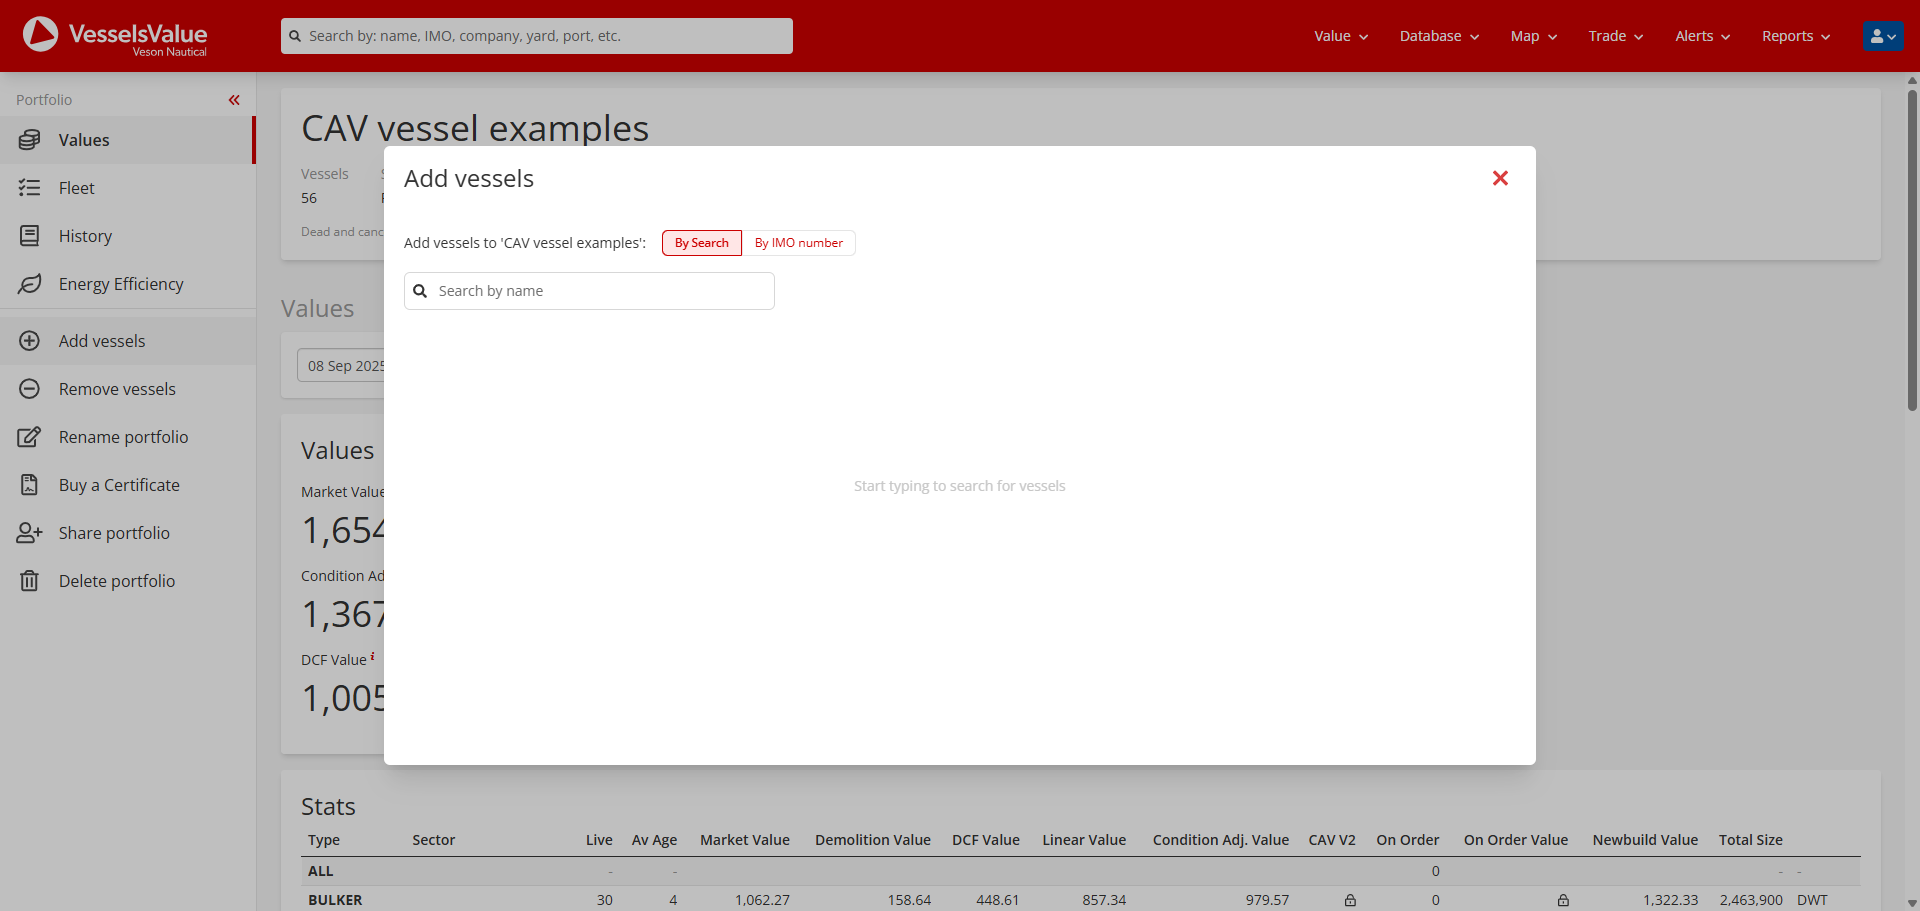1920x911 pixels.
Task: Click the Share portfolio person icon
Action: pyautogui.click(x=30, y=533)
